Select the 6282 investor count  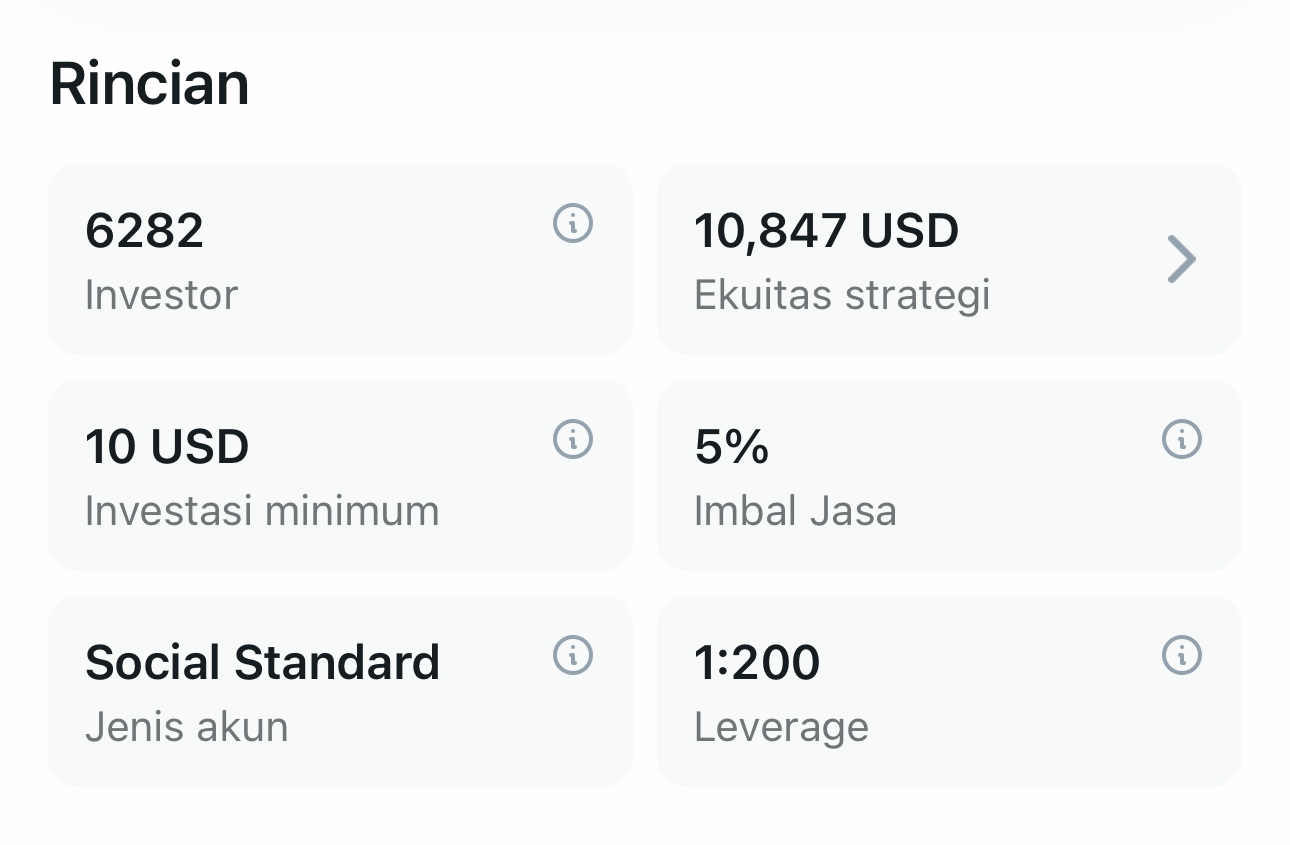point(144,231)
